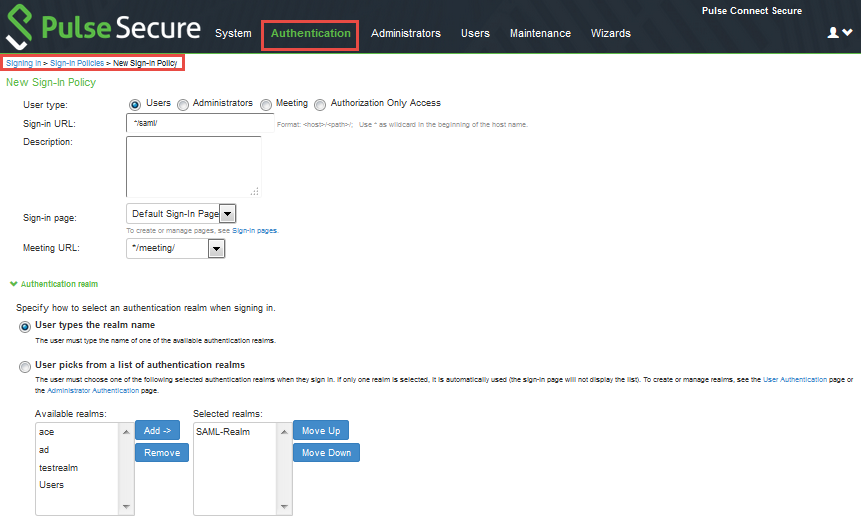
Task: Go to Signing In breadcrumb
Action: coord(23,63)
